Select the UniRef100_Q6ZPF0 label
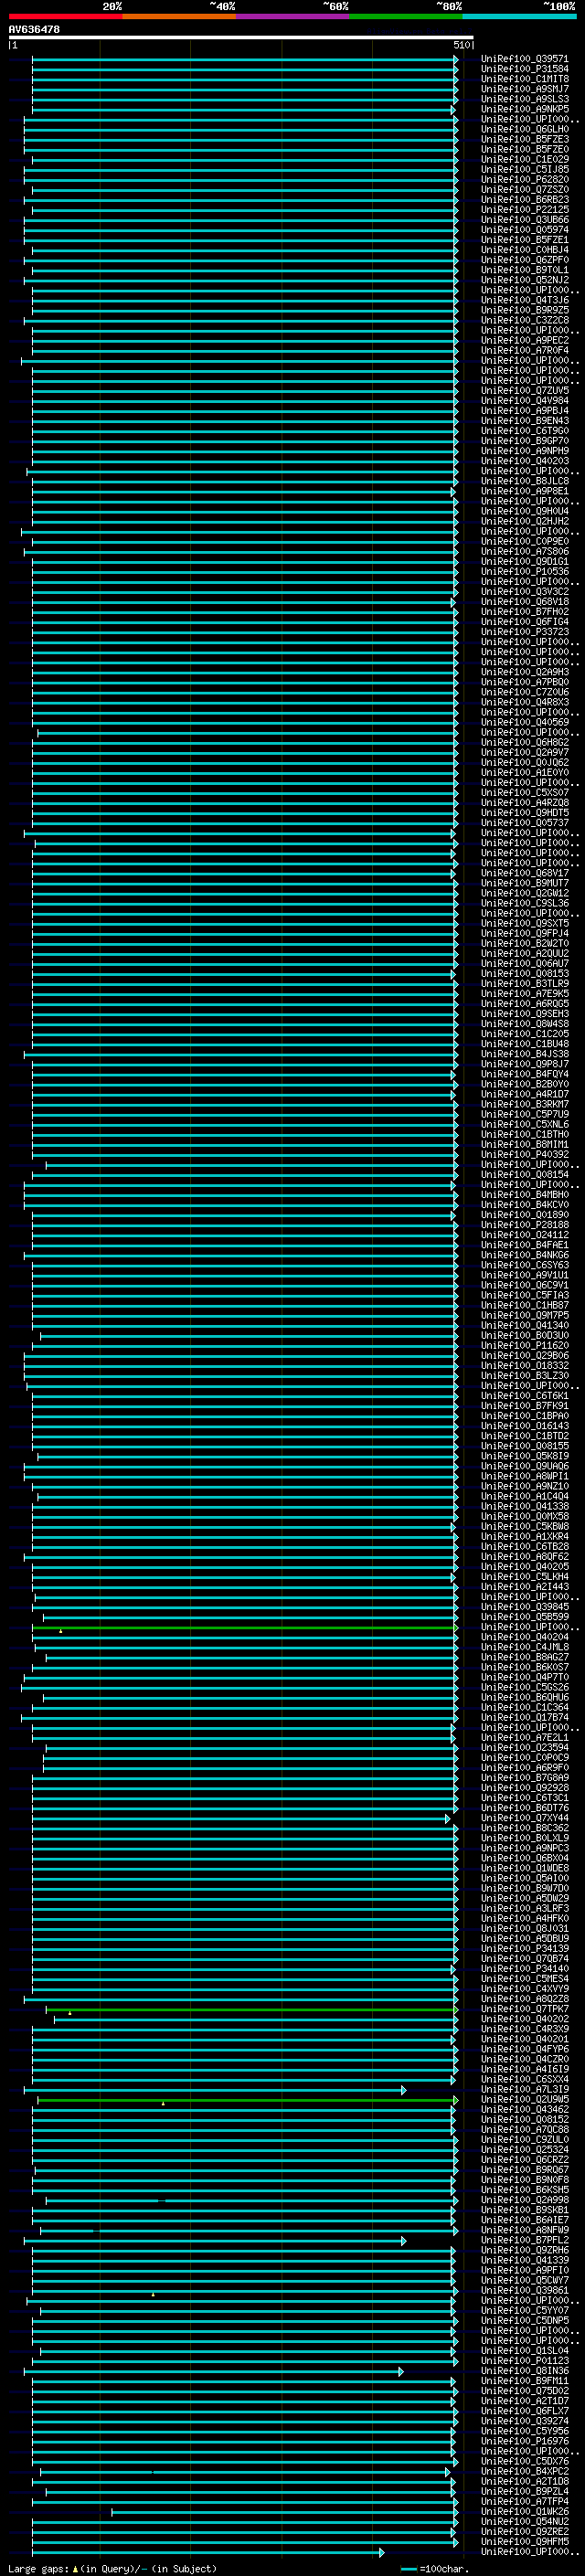 (x=524, y=260)
